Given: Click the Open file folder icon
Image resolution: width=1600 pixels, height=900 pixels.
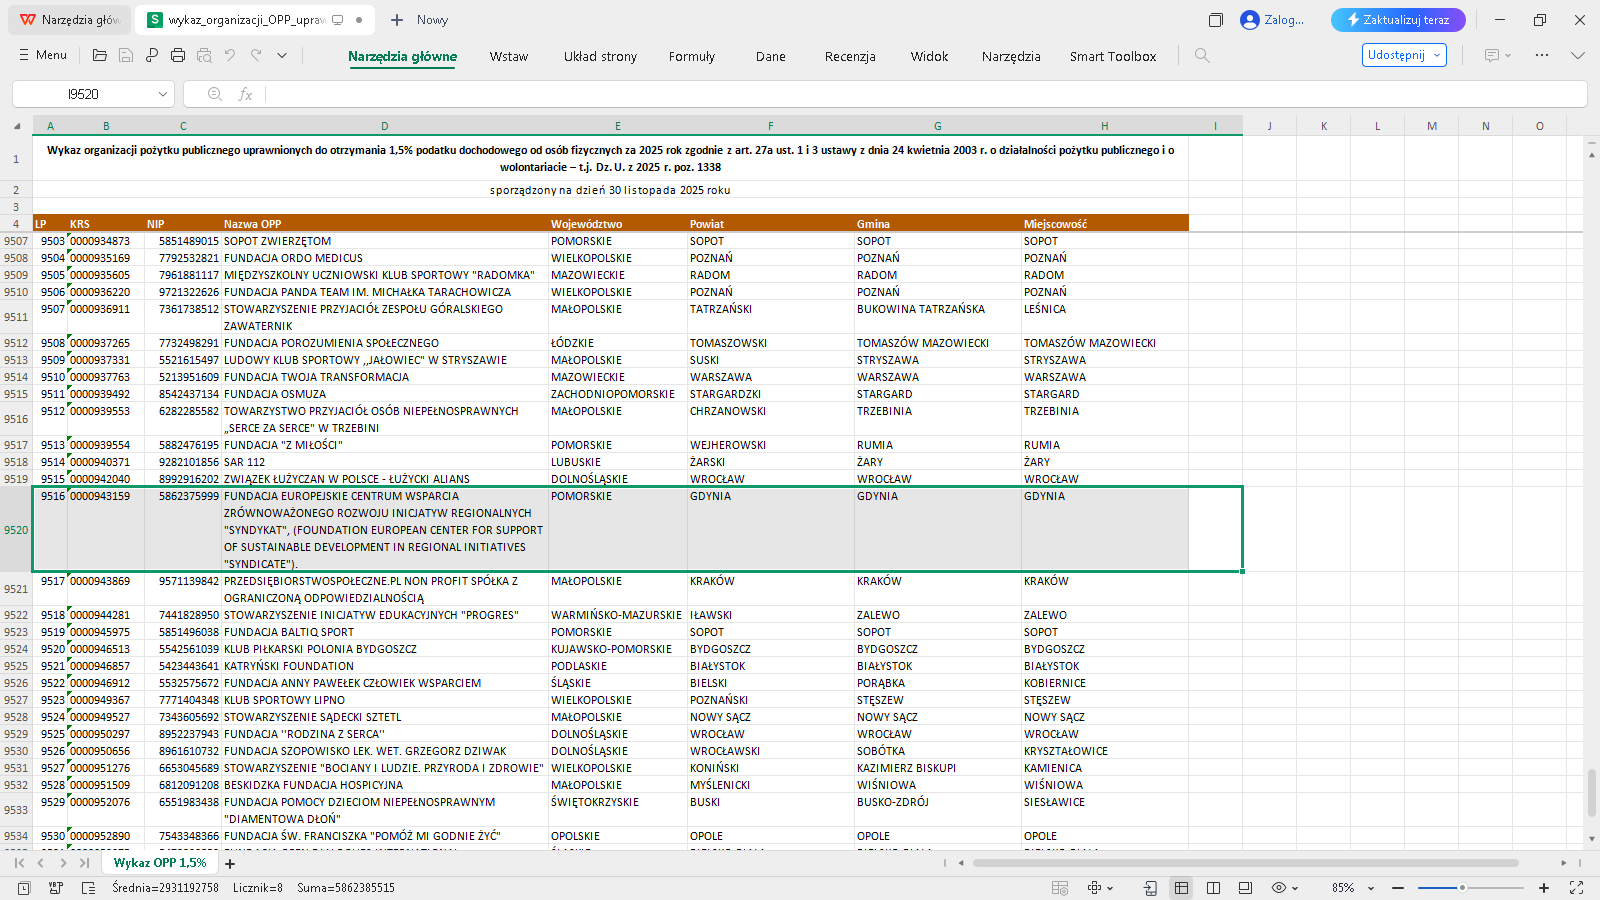Looking at the screenshot, I should tap(100, 56).
